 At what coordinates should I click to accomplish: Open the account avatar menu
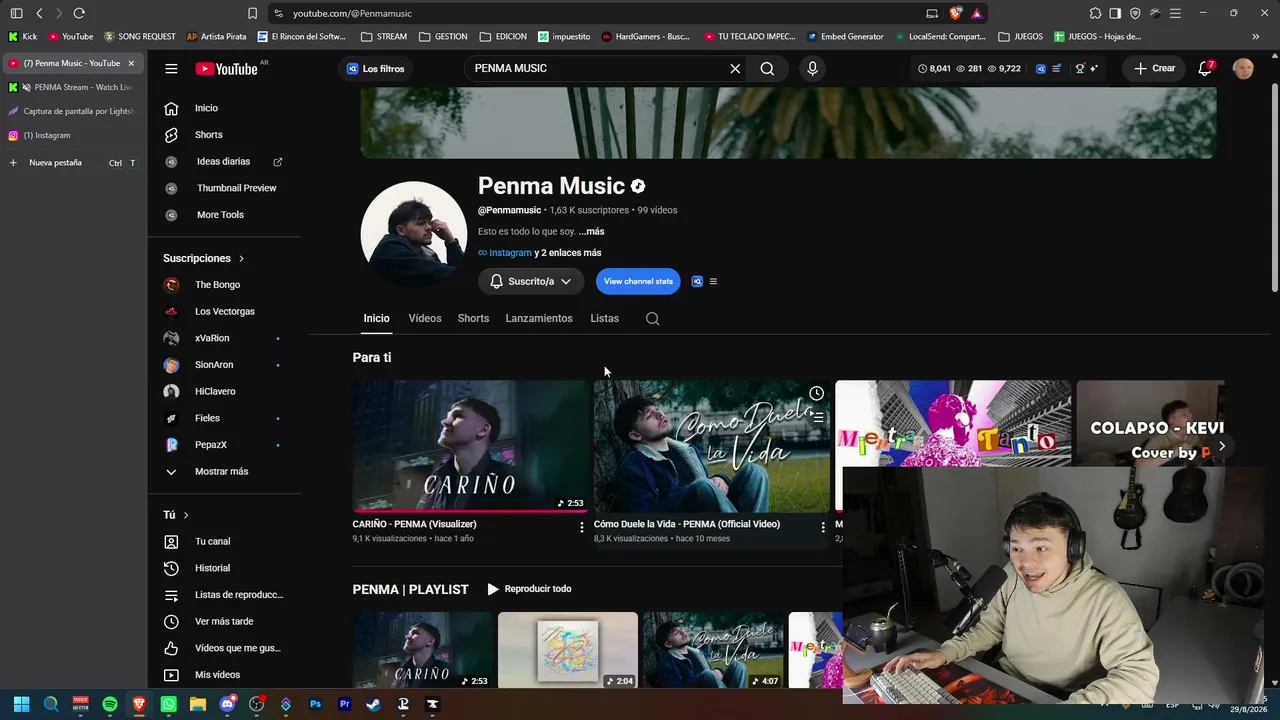1243,68
